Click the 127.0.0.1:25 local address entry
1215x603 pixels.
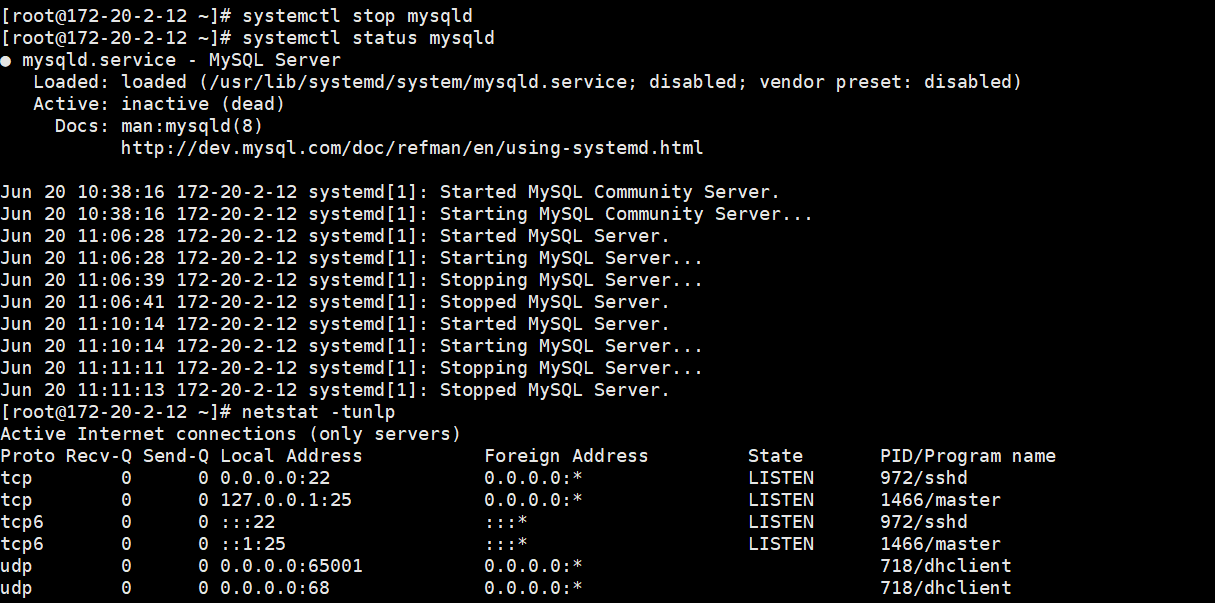(x=286, y=500)
